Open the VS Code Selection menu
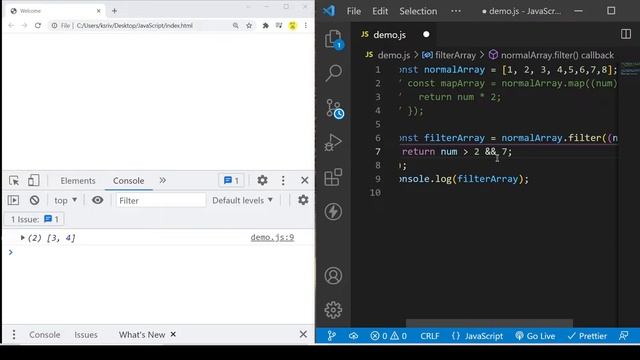 tap(418, 11)
